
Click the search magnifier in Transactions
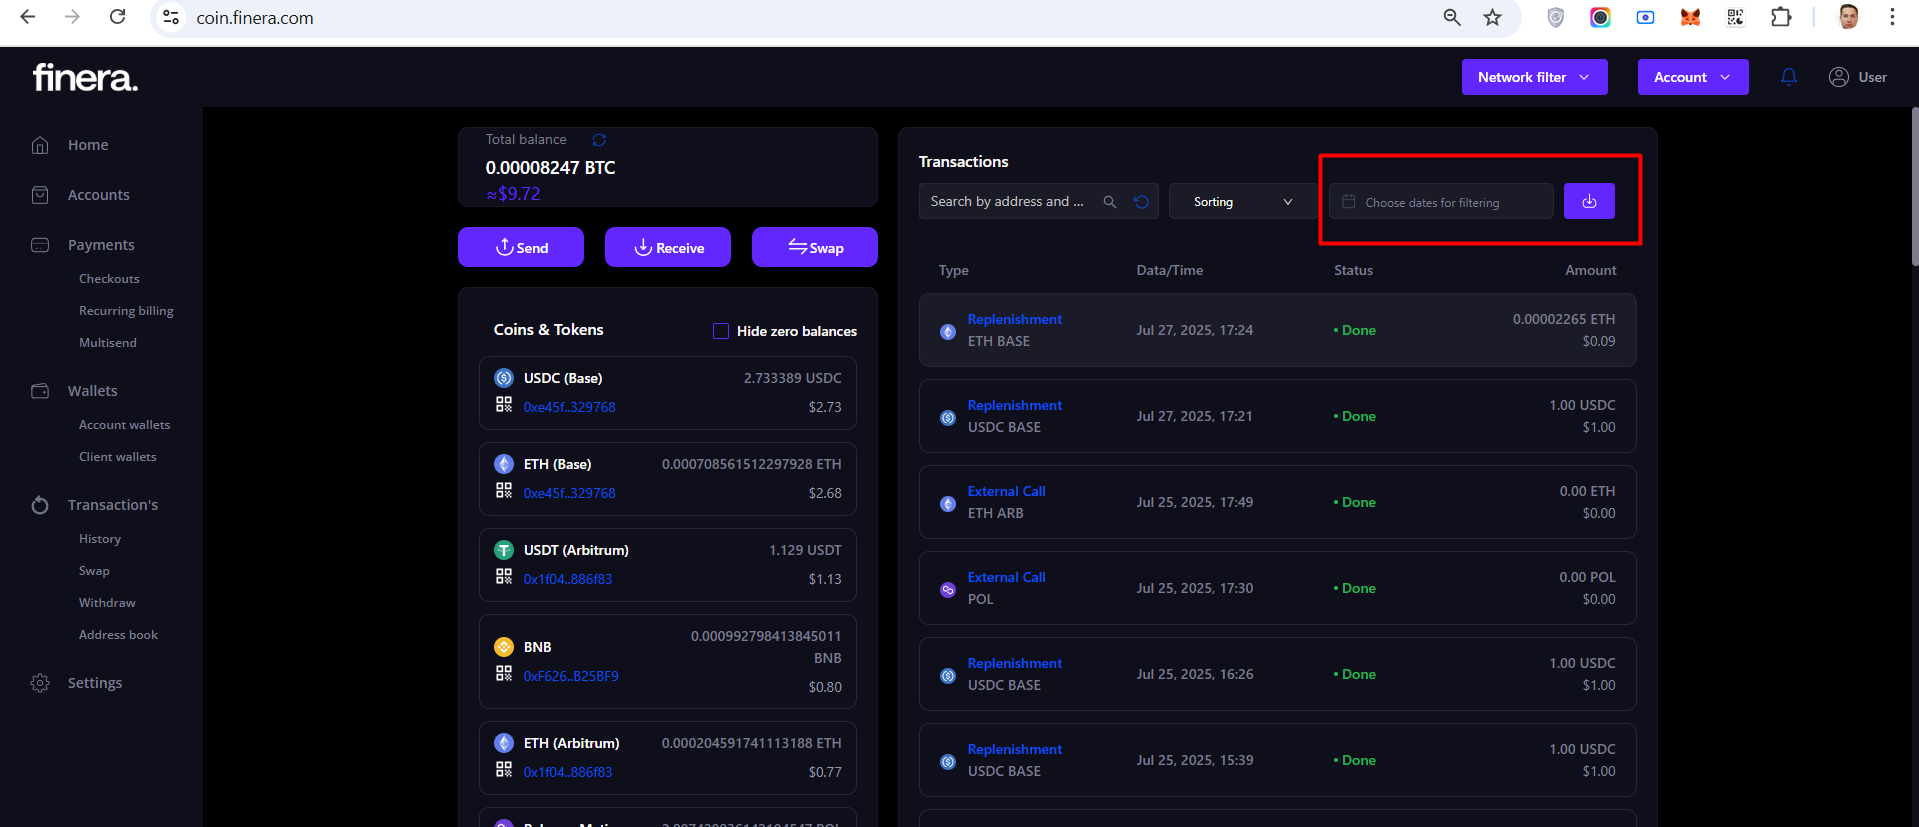point(1109,202)
